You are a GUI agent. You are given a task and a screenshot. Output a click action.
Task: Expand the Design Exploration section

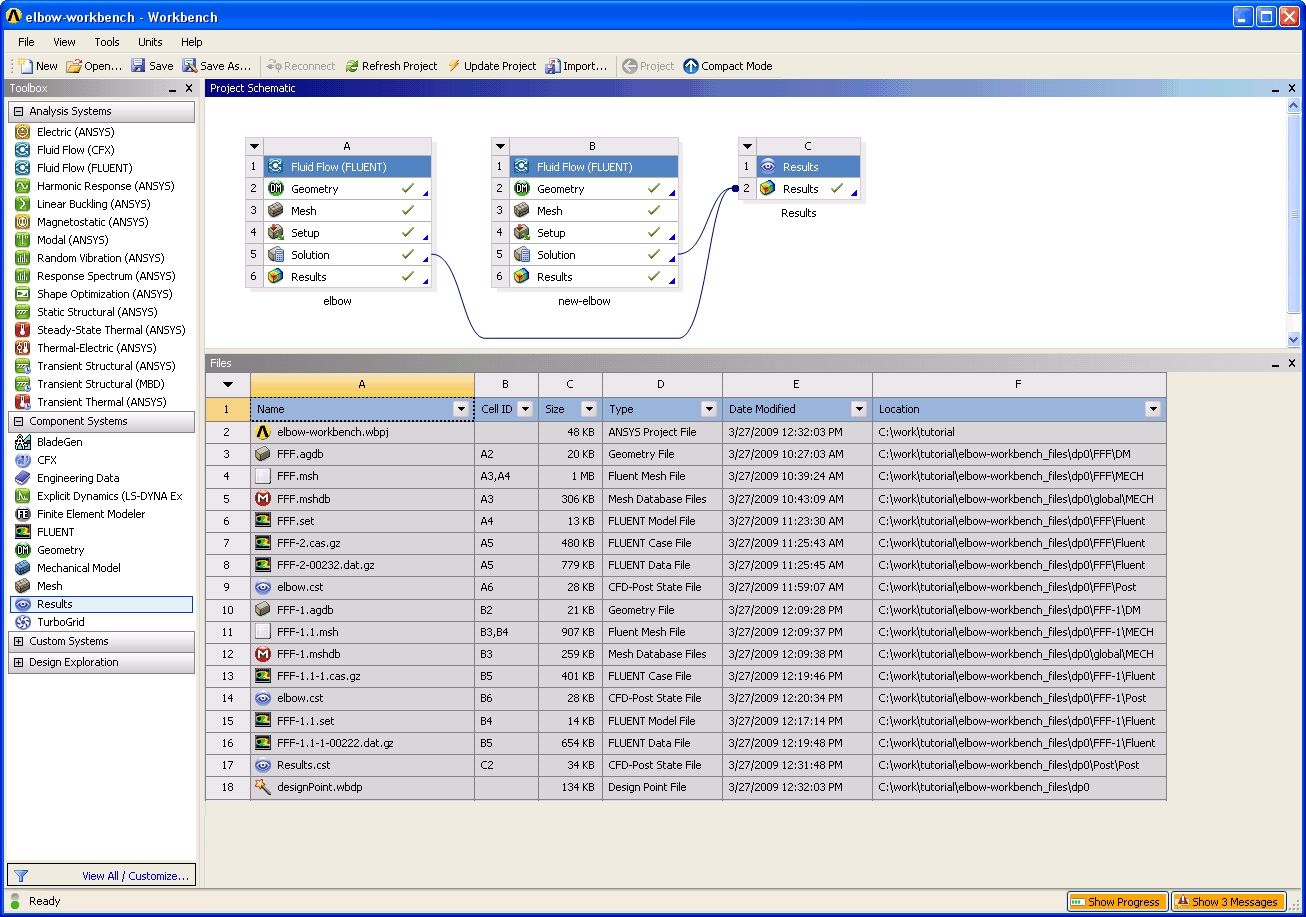click(19, 662)
